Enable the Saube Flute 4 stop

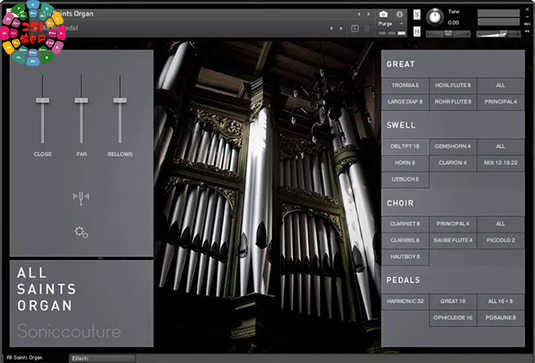453,240
